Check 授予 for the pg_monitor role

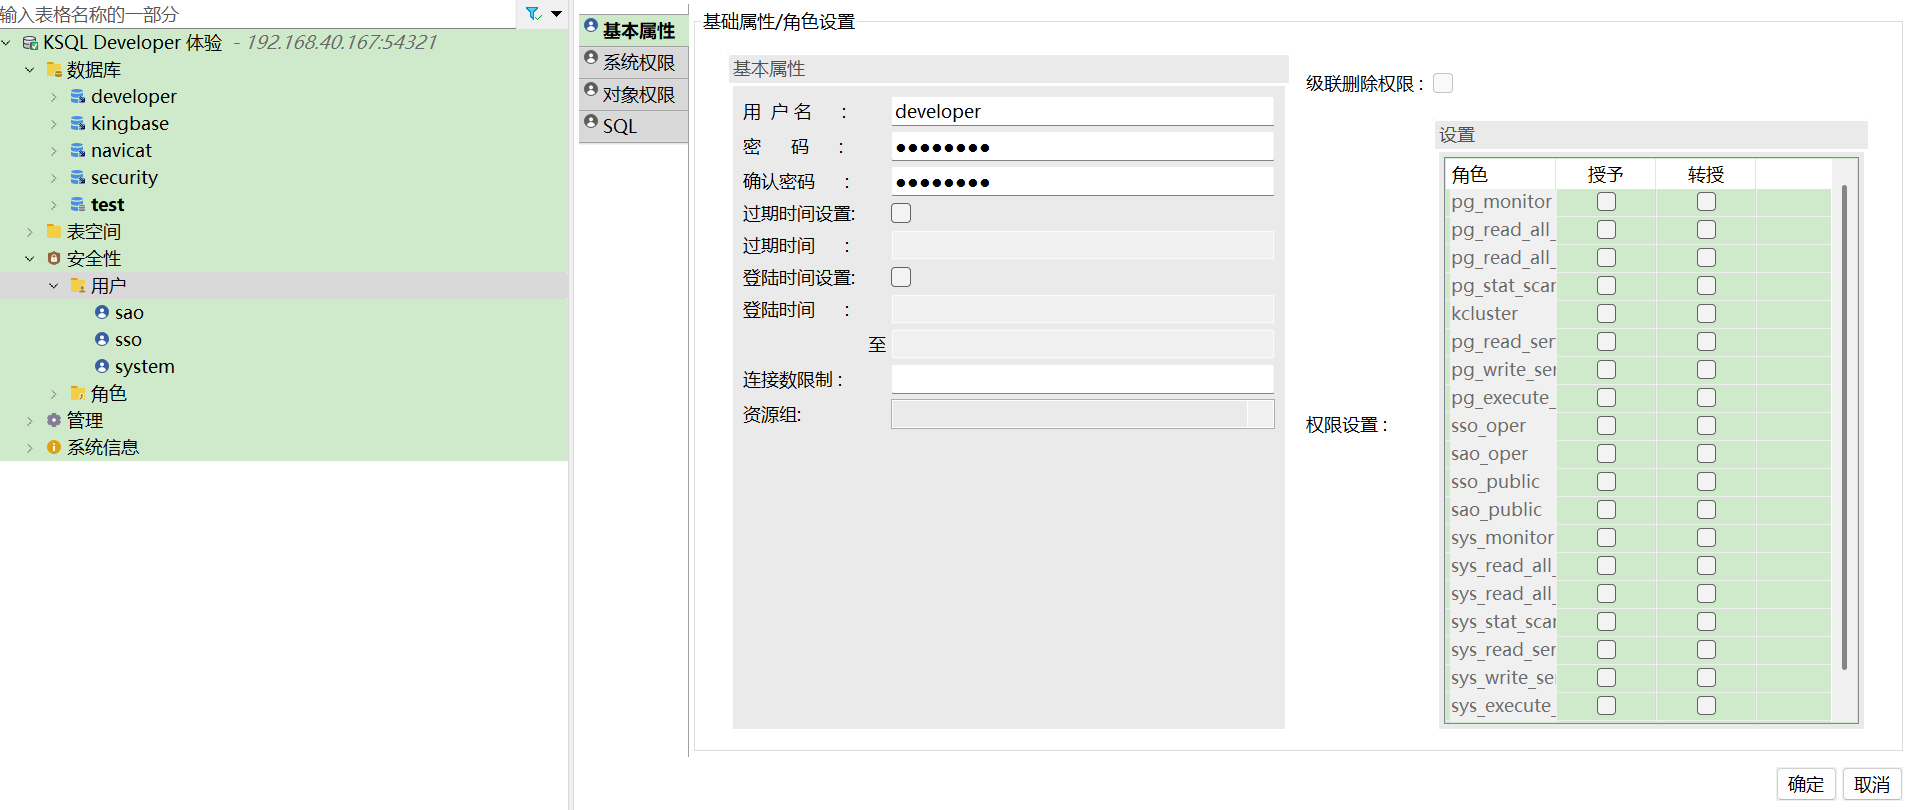pos(1606,202)
